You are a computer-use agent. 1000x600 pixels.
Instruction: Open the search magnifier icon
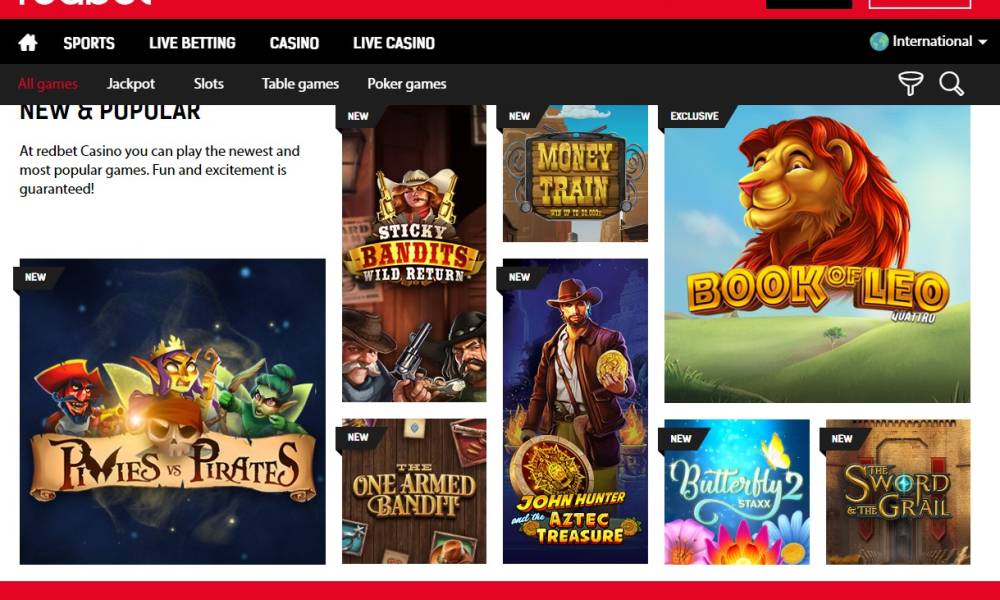(951, 84)
